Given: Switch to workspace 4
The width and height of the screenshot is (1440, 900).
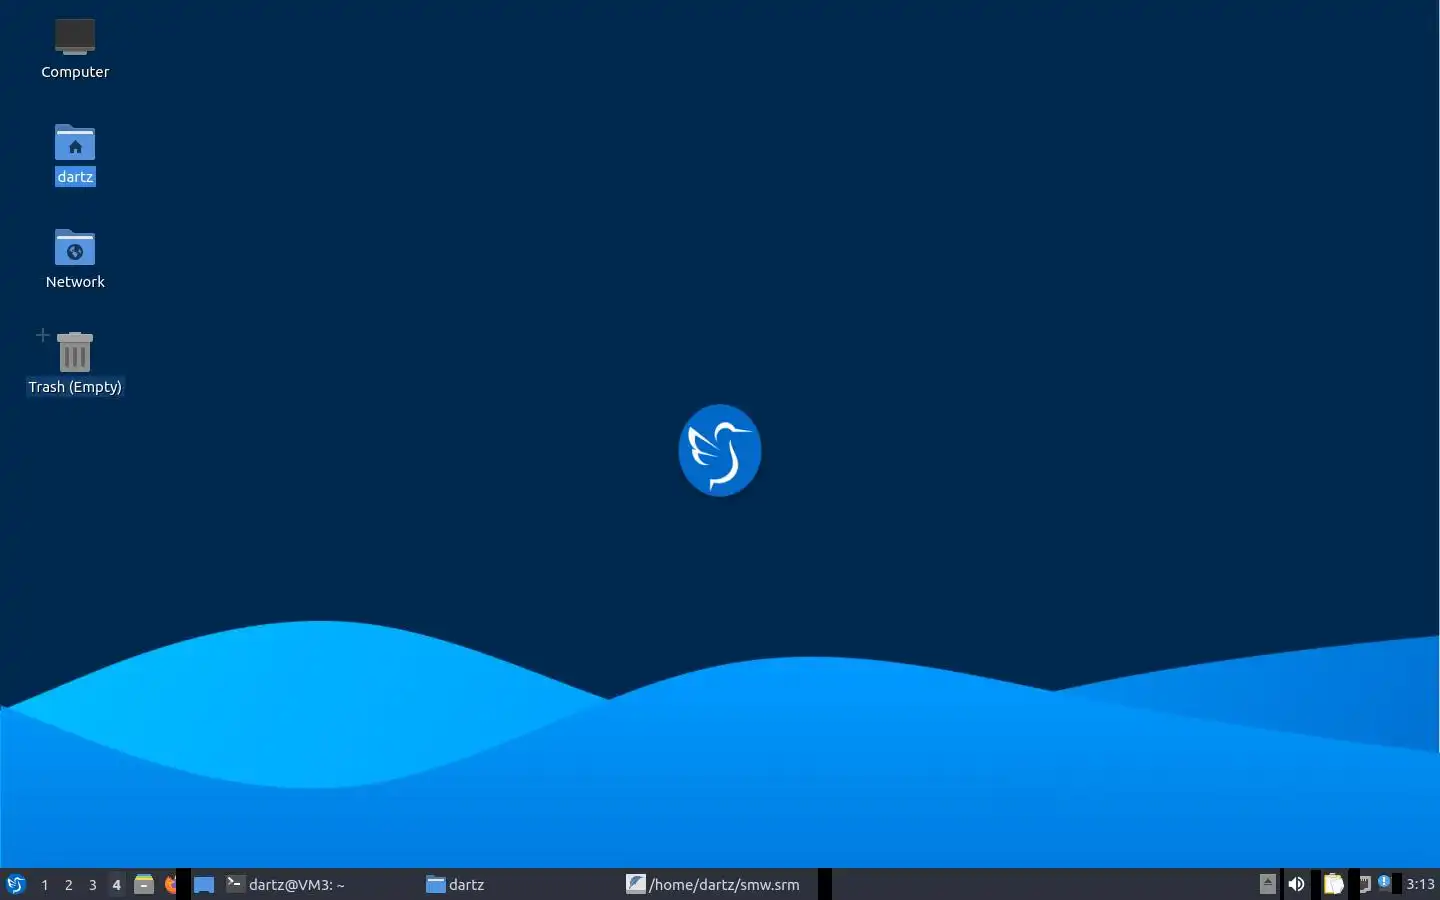Looking at the screenshot, I should 117,884.
